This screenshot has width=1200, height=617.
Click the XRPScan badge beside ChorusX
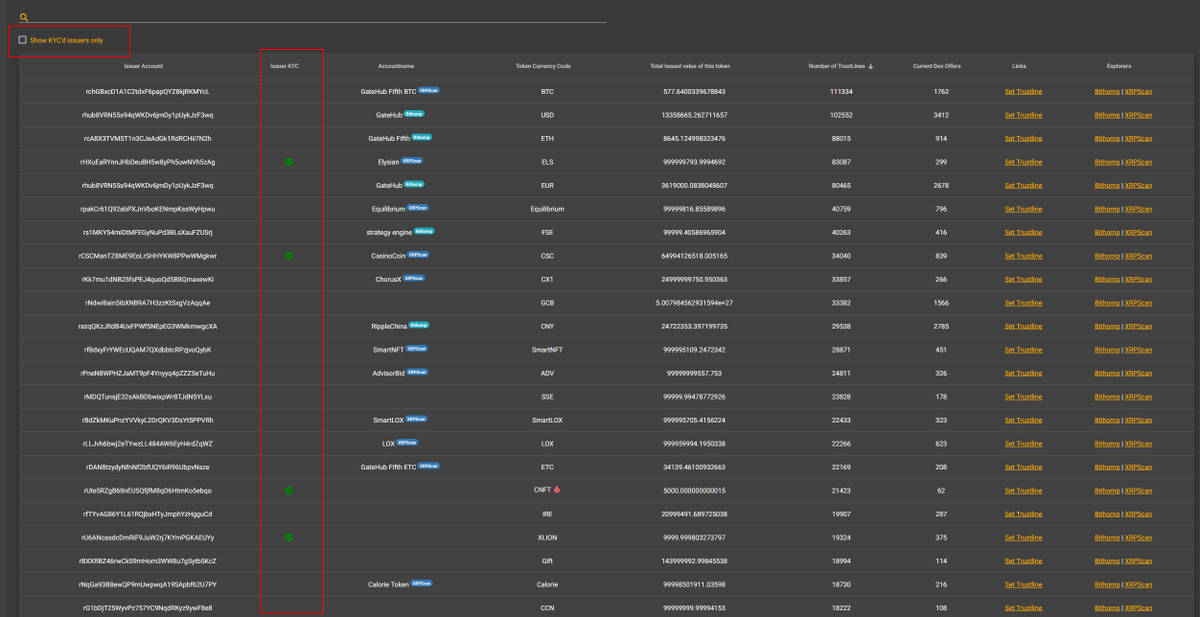[x=413, y=279]
